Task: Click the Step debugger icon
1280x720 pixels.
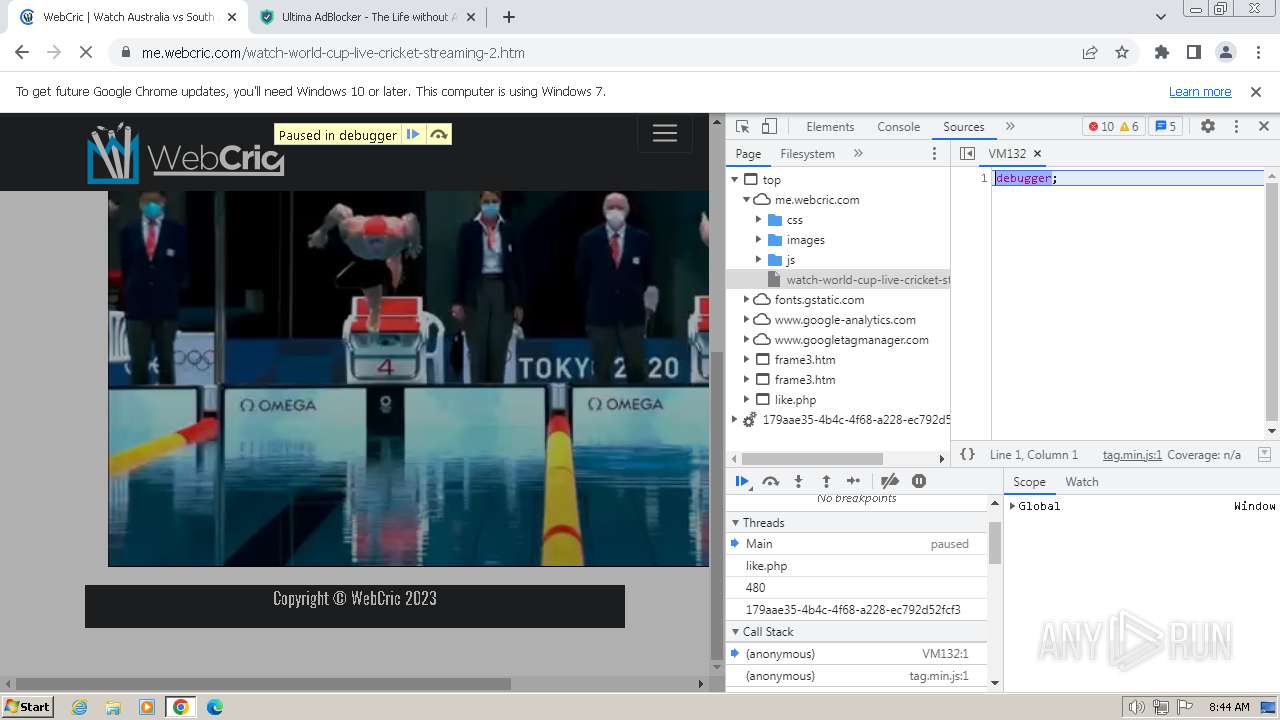Action: (853, 481)
